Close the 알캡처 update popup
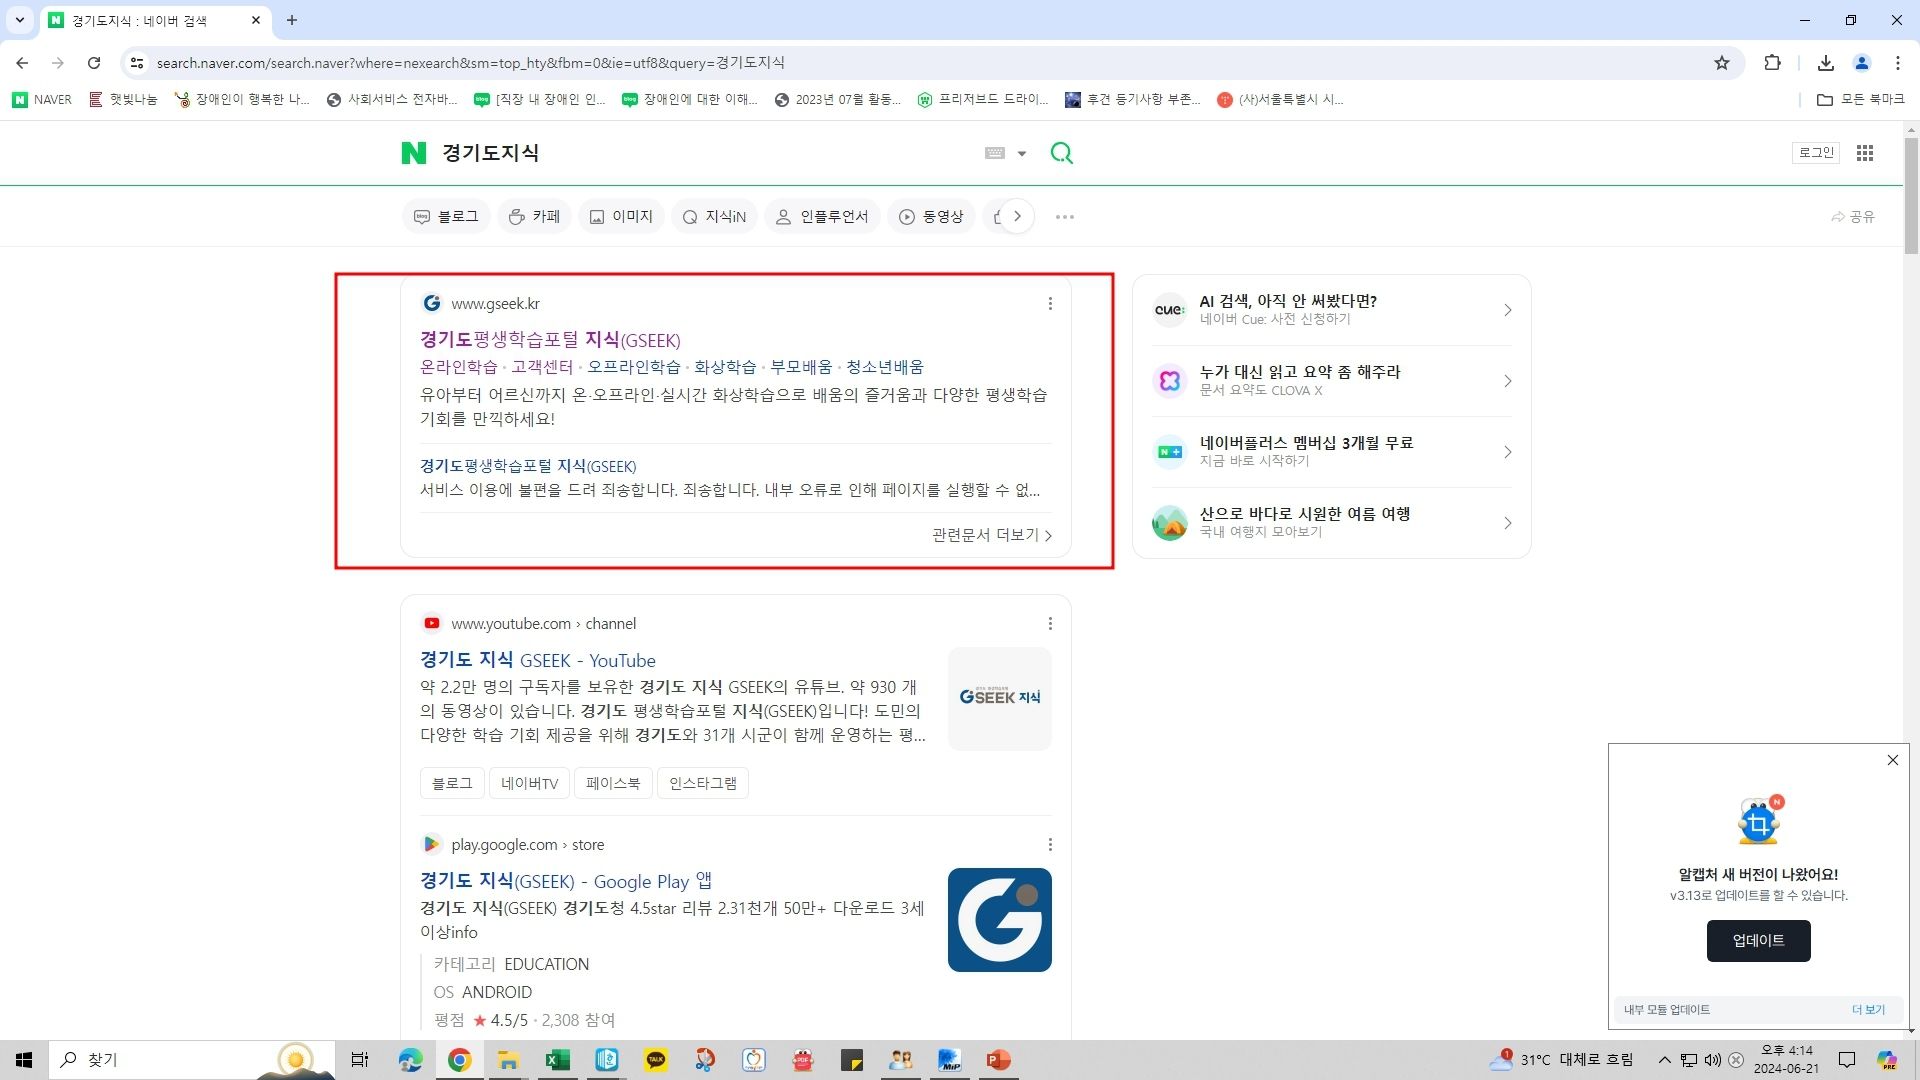The width and height of the screenshot is (1920, 1080). pos(1892,760)
